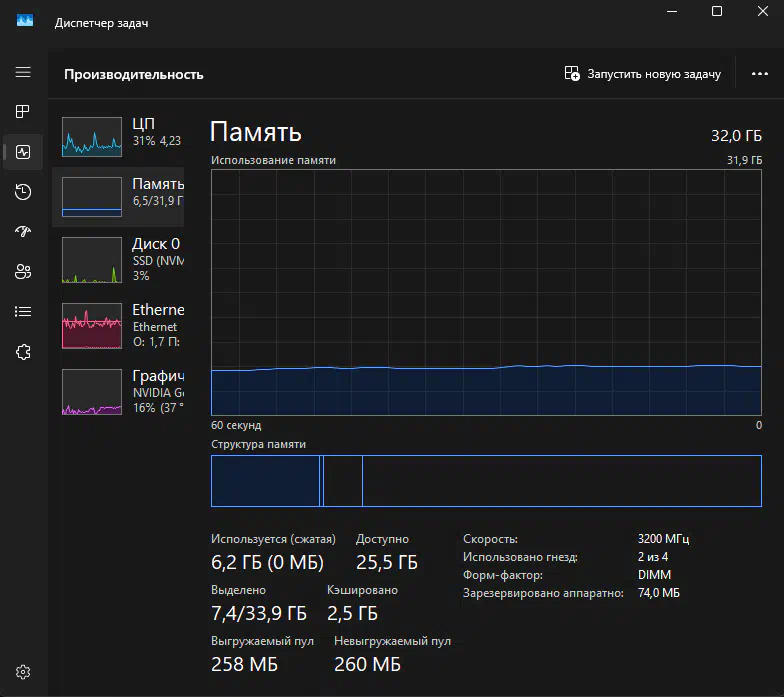Click the Task Manager app icon
The height and width of the screenshot is (697, 784).
pyautogui.click(x=25, y=20)
